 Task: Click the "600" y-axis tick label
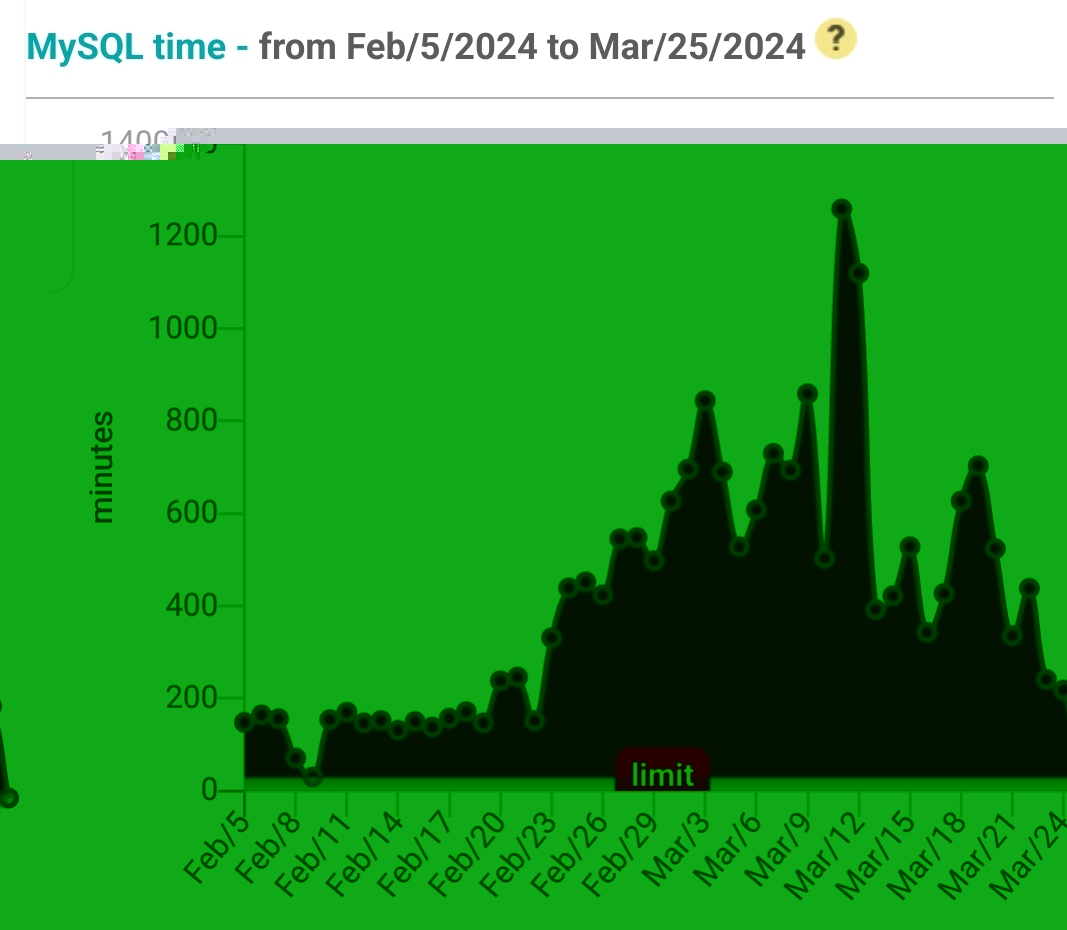pyautogui.click(x=191, y=512)
